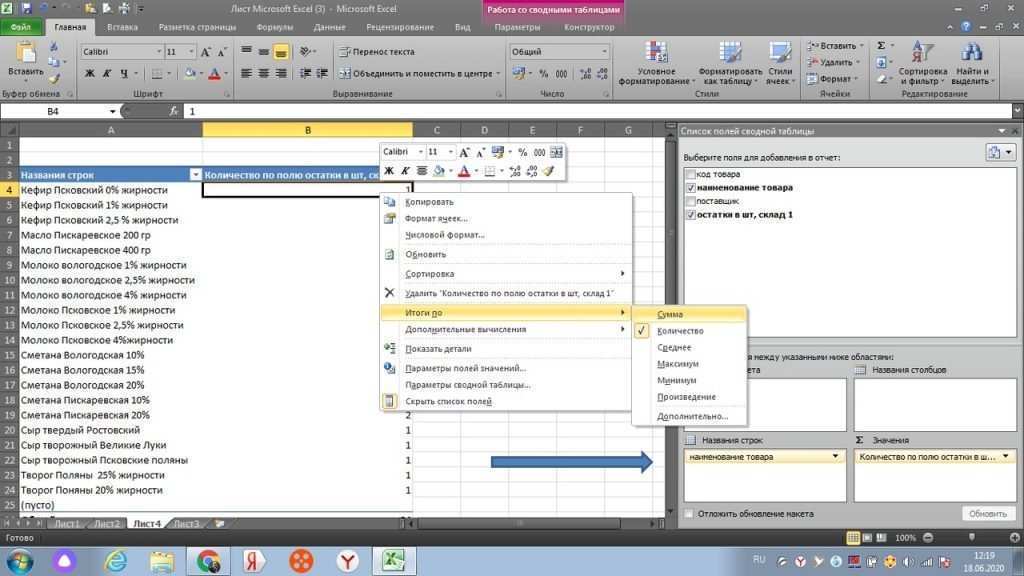Switch to the 'Вставка' ribbon tab

coord(122,27)
